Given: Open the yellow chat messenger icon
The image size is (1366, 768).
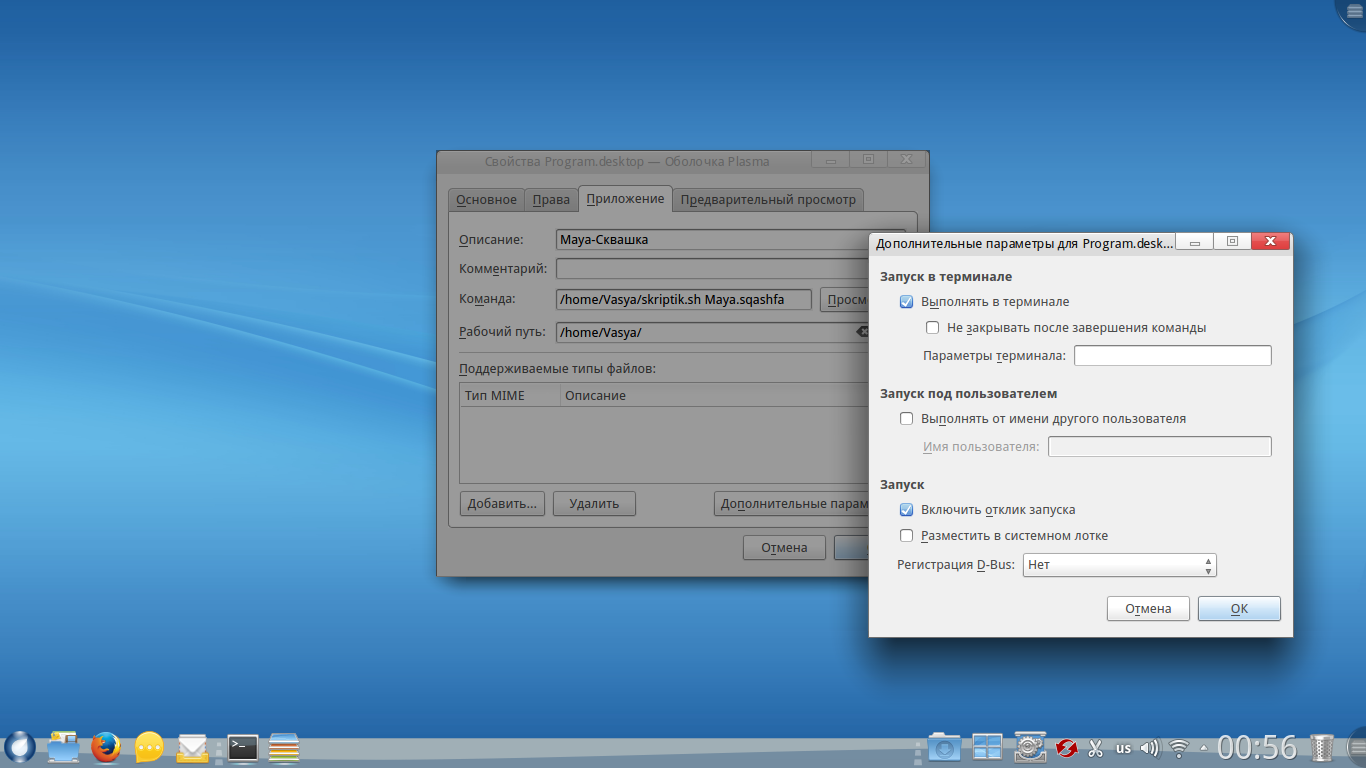Looking at the screenshot, I should click(149, 746).
